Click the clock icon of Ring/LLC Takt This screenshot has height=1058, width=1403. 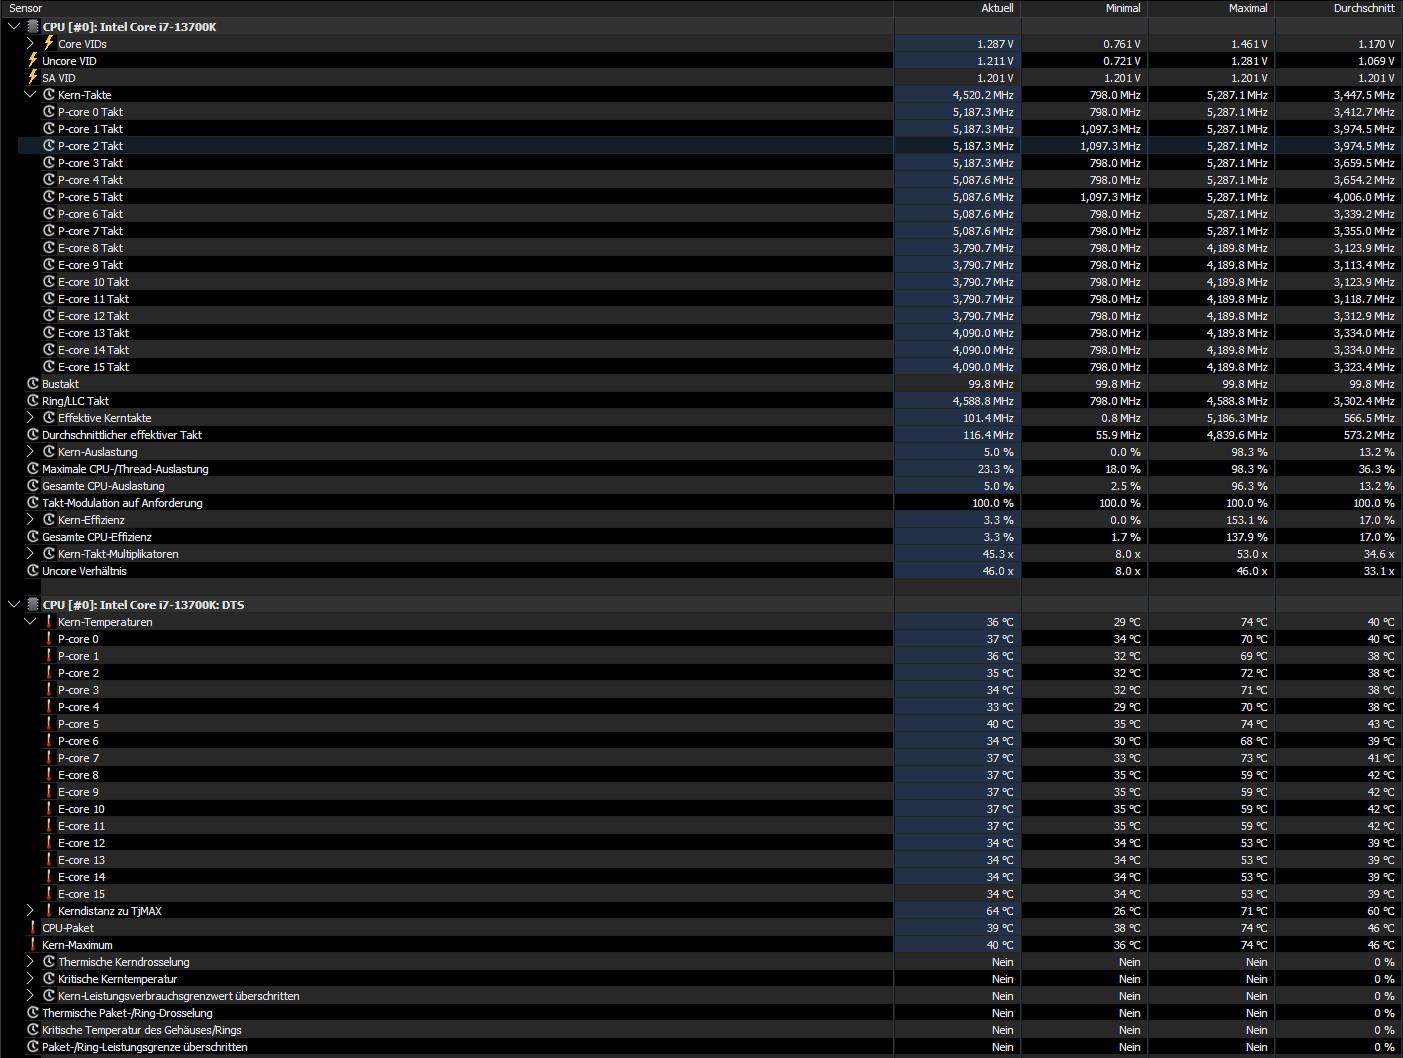click(x=33, y=401)
